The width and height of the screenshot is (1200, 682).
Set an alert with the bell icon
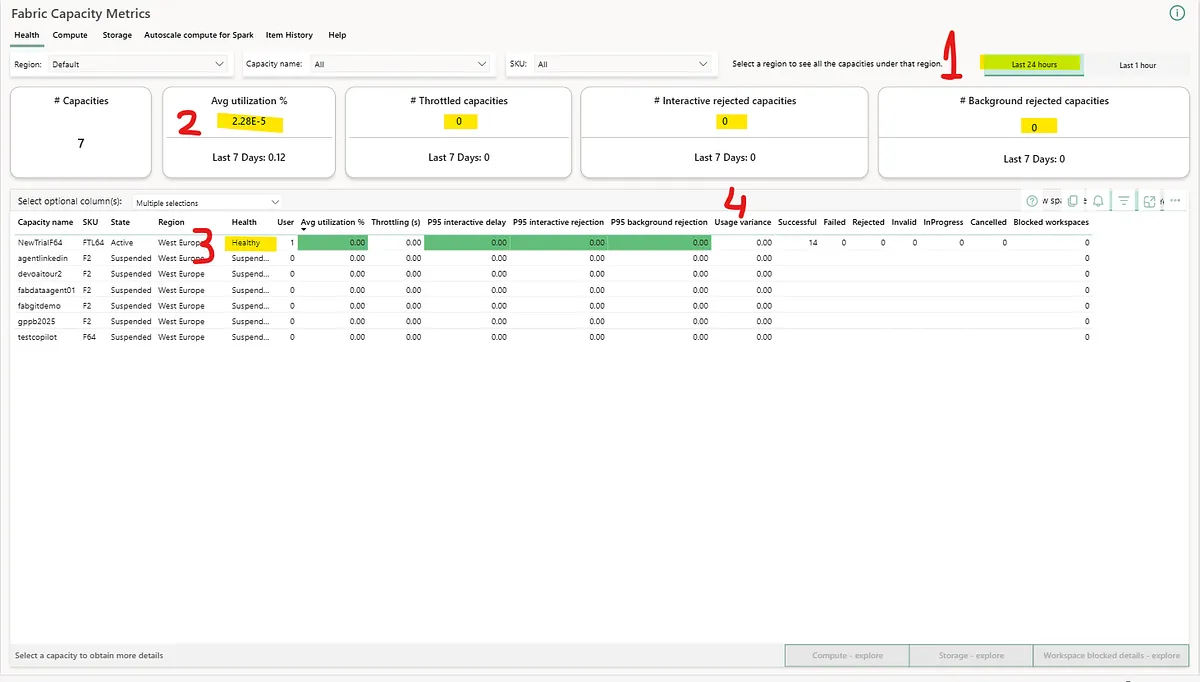click(1098, 201)
